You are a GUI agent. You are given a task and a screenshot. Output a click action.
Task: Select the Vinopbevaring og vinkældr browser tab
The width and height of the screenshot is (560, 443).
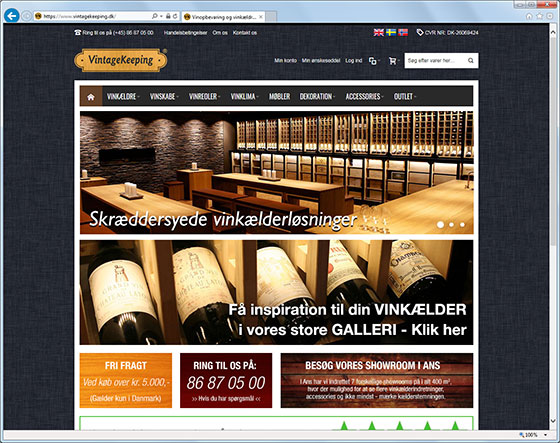coord(223,17)
